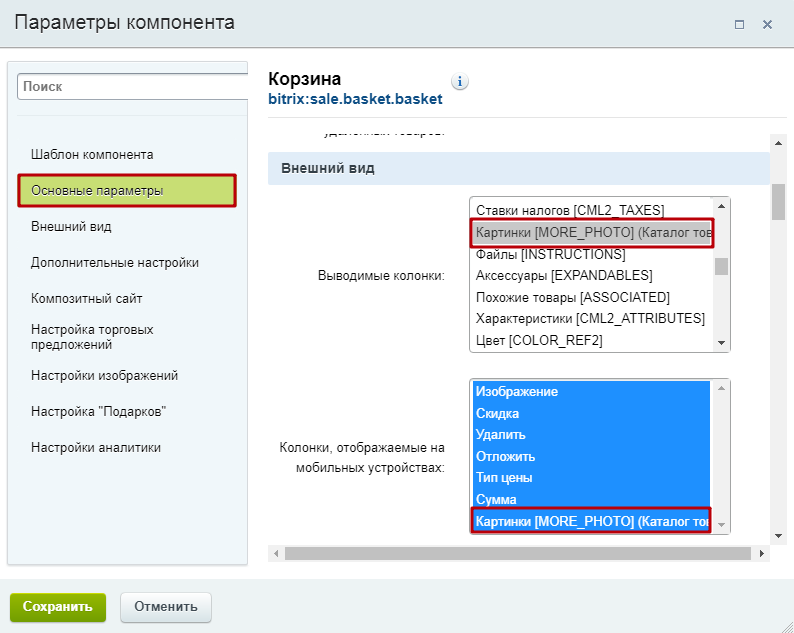
Task: Go to Дополнительные настройки section
Action: (115, 263)
